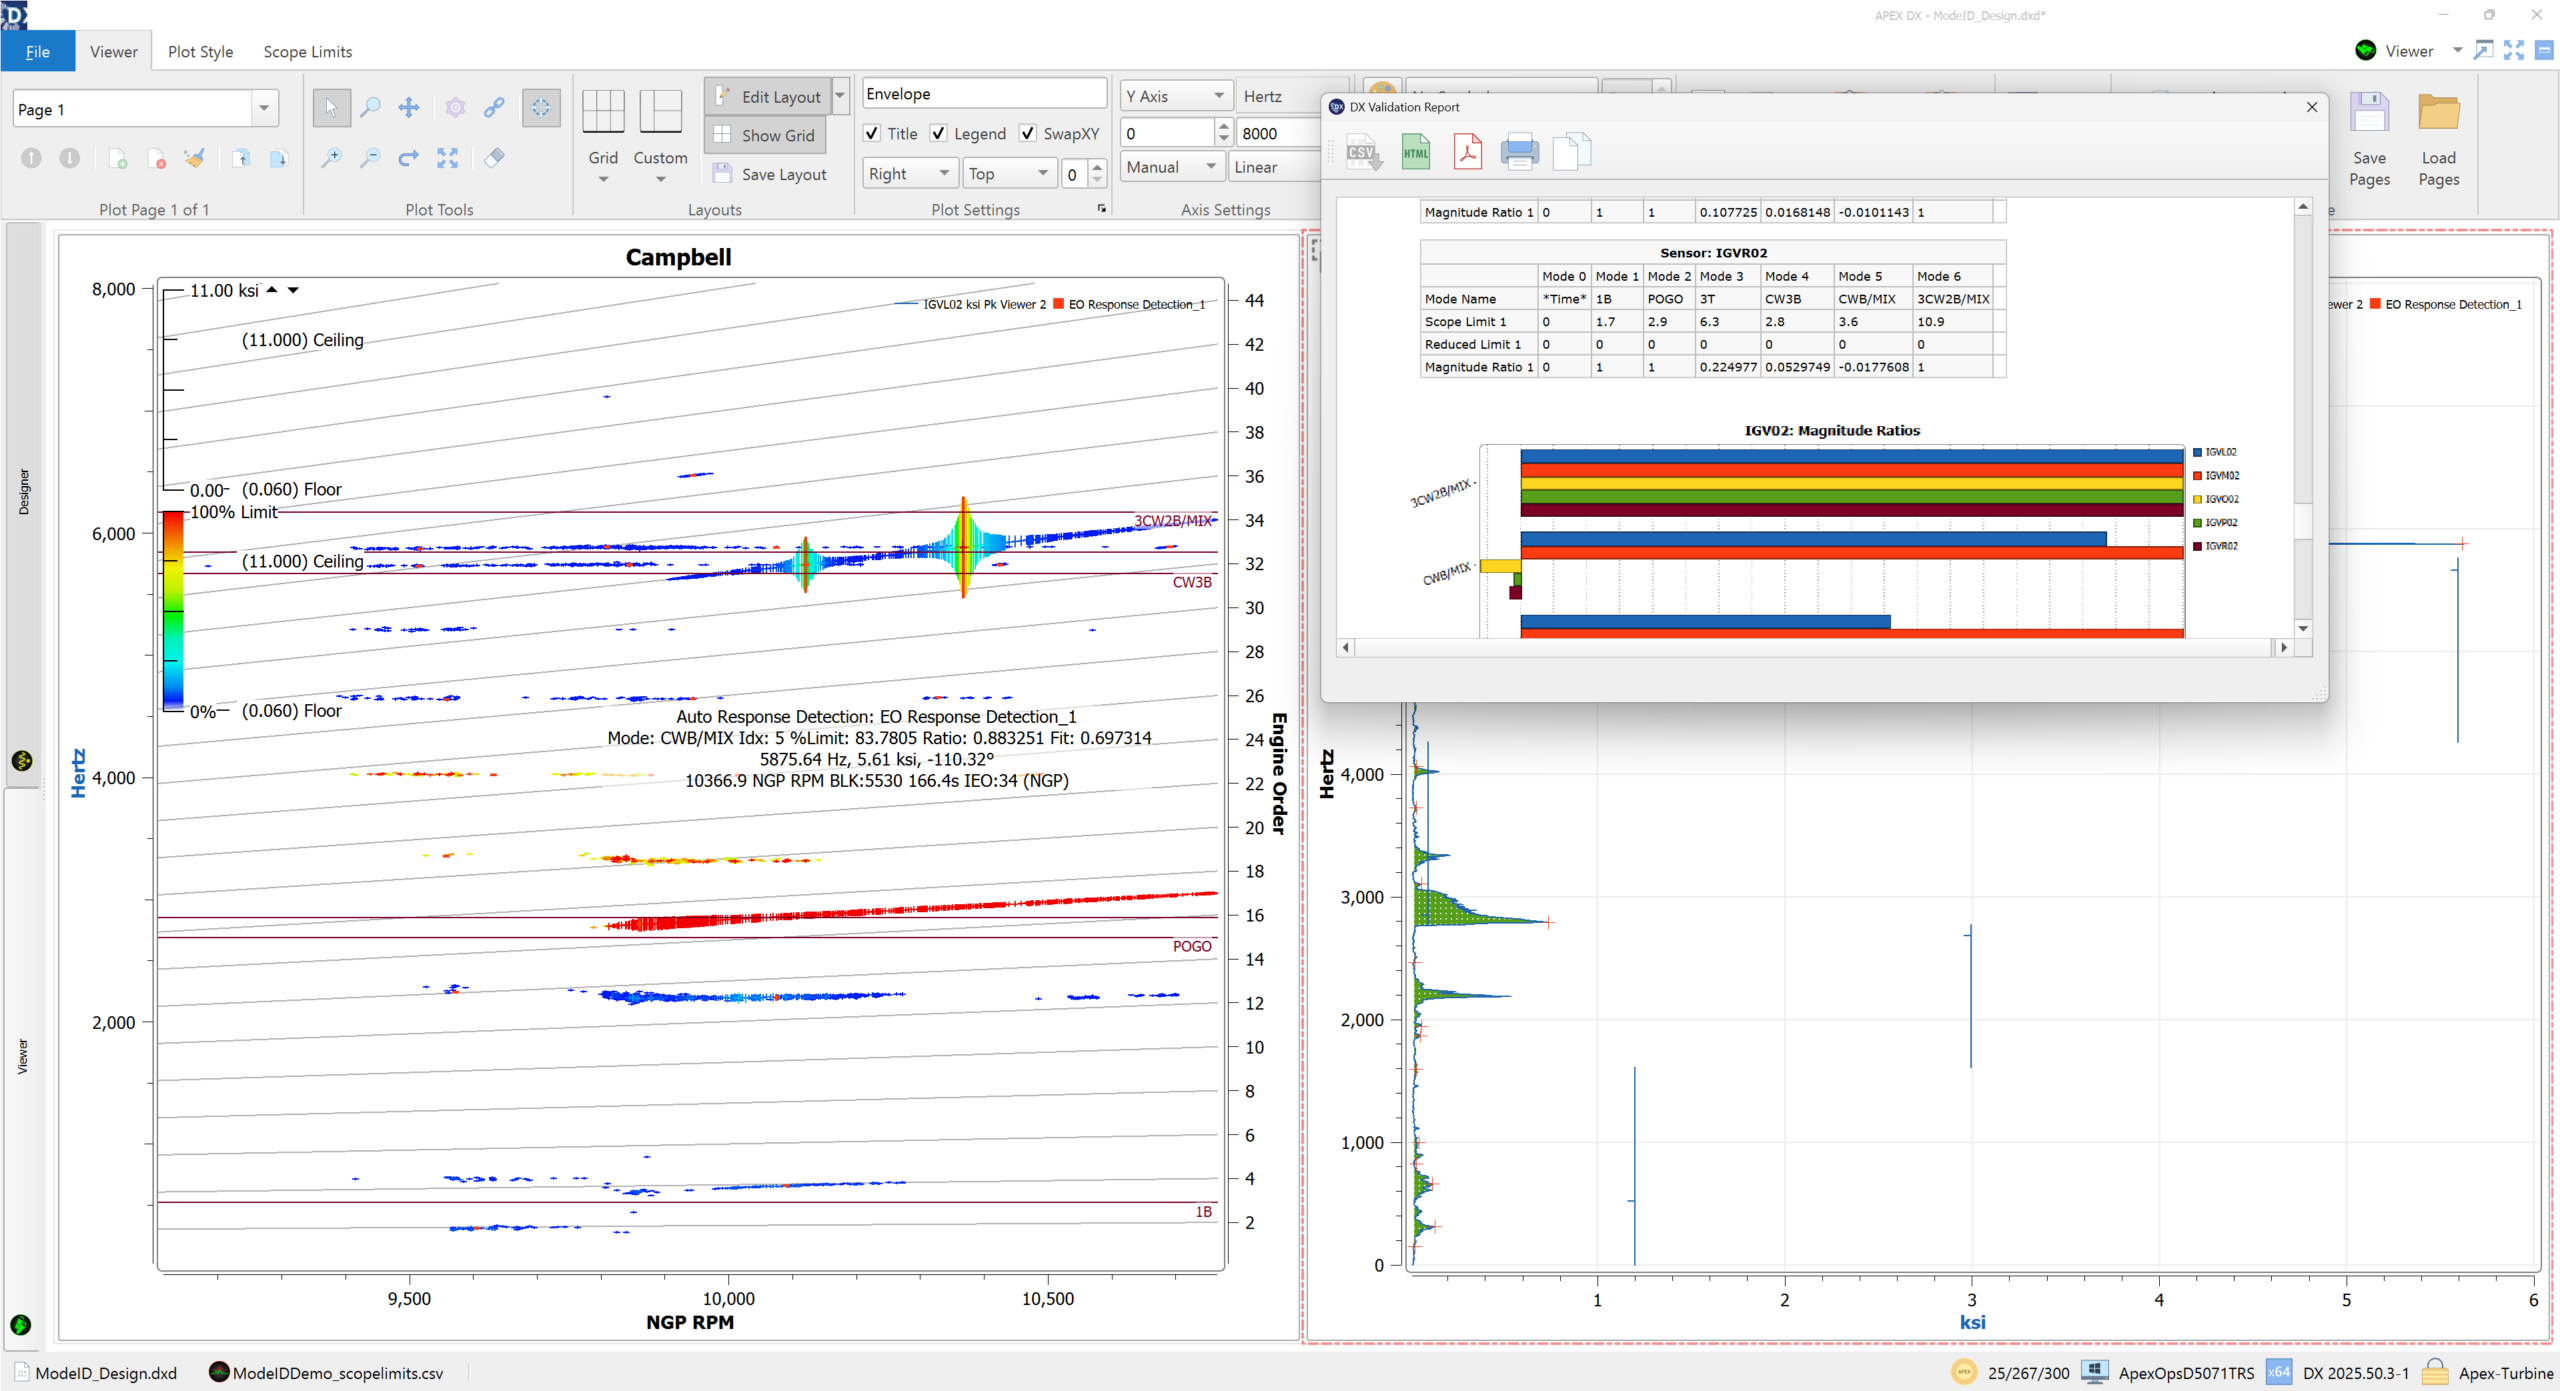Click the zoom in magnifier tool
The width and height of the screenshot is (2560, 1391).
331,158
